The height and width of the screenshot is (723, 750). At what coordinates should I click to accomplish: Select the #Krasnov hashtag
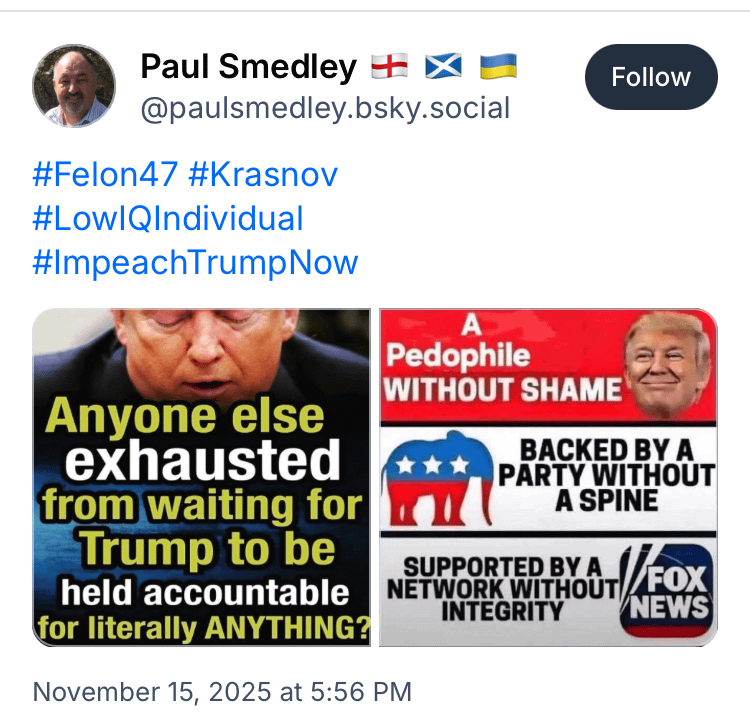point(263,175)
